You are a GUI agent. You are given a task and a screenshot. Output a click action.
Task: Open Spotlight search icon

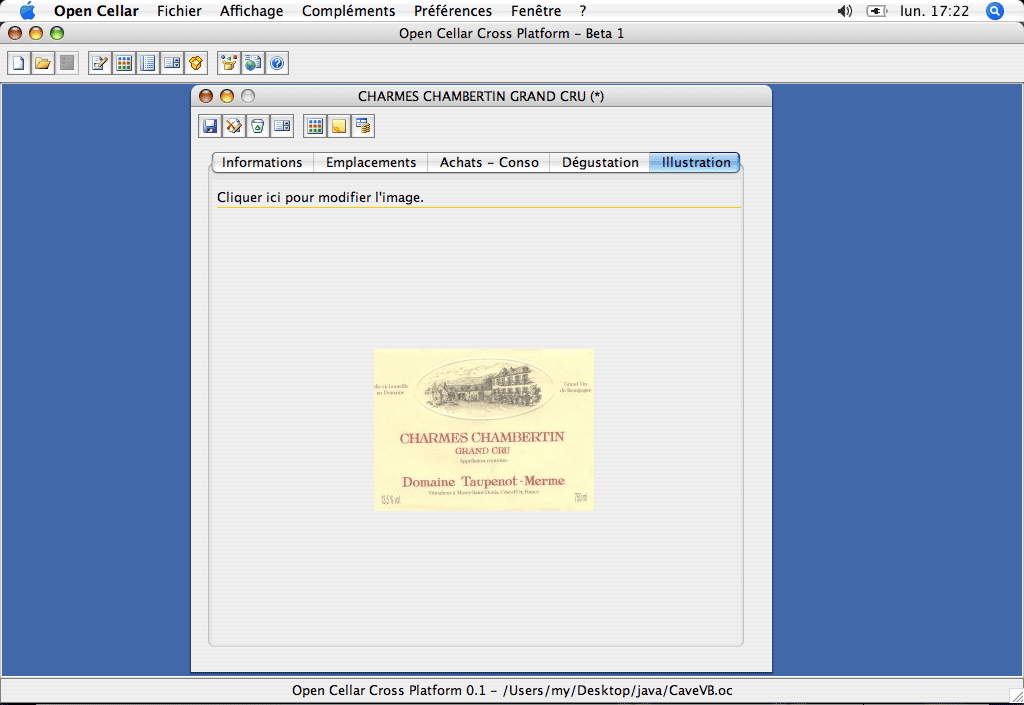click(x=995, y=11)
